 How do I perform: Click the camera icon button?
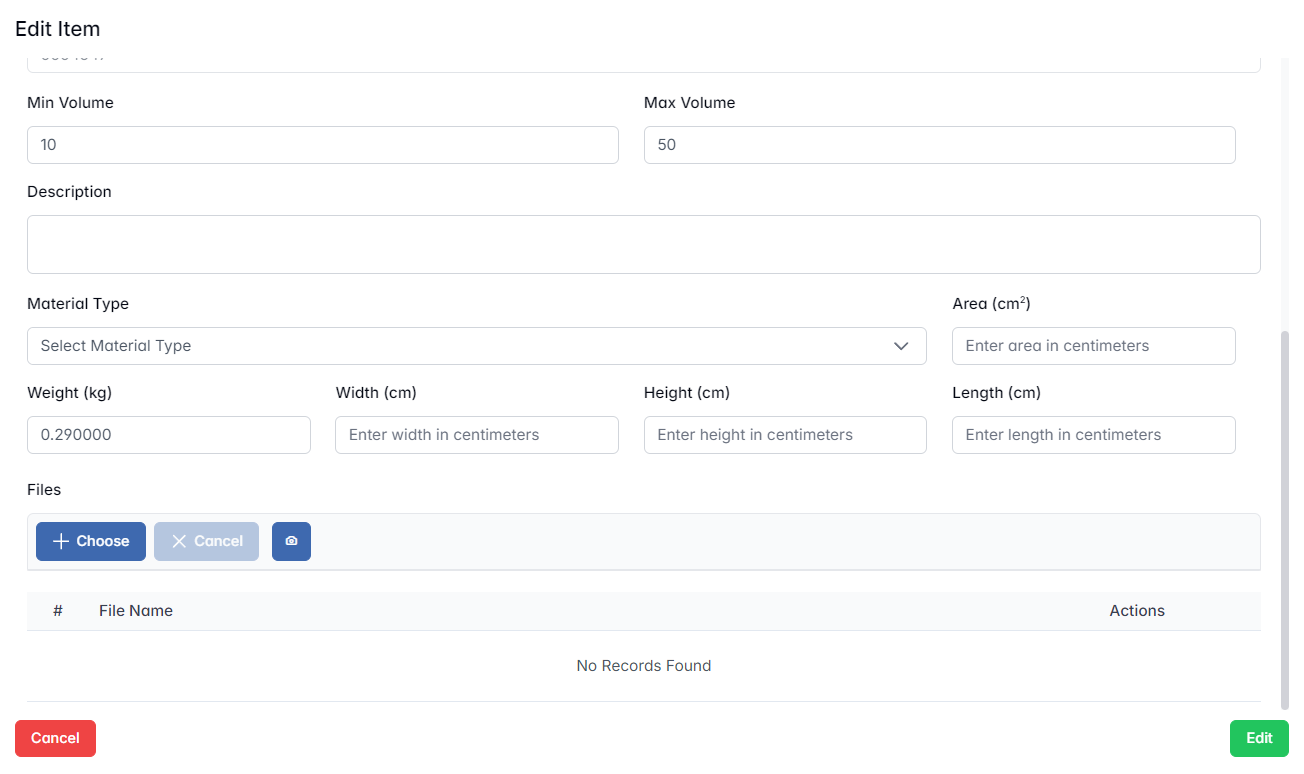pos(291,541)
